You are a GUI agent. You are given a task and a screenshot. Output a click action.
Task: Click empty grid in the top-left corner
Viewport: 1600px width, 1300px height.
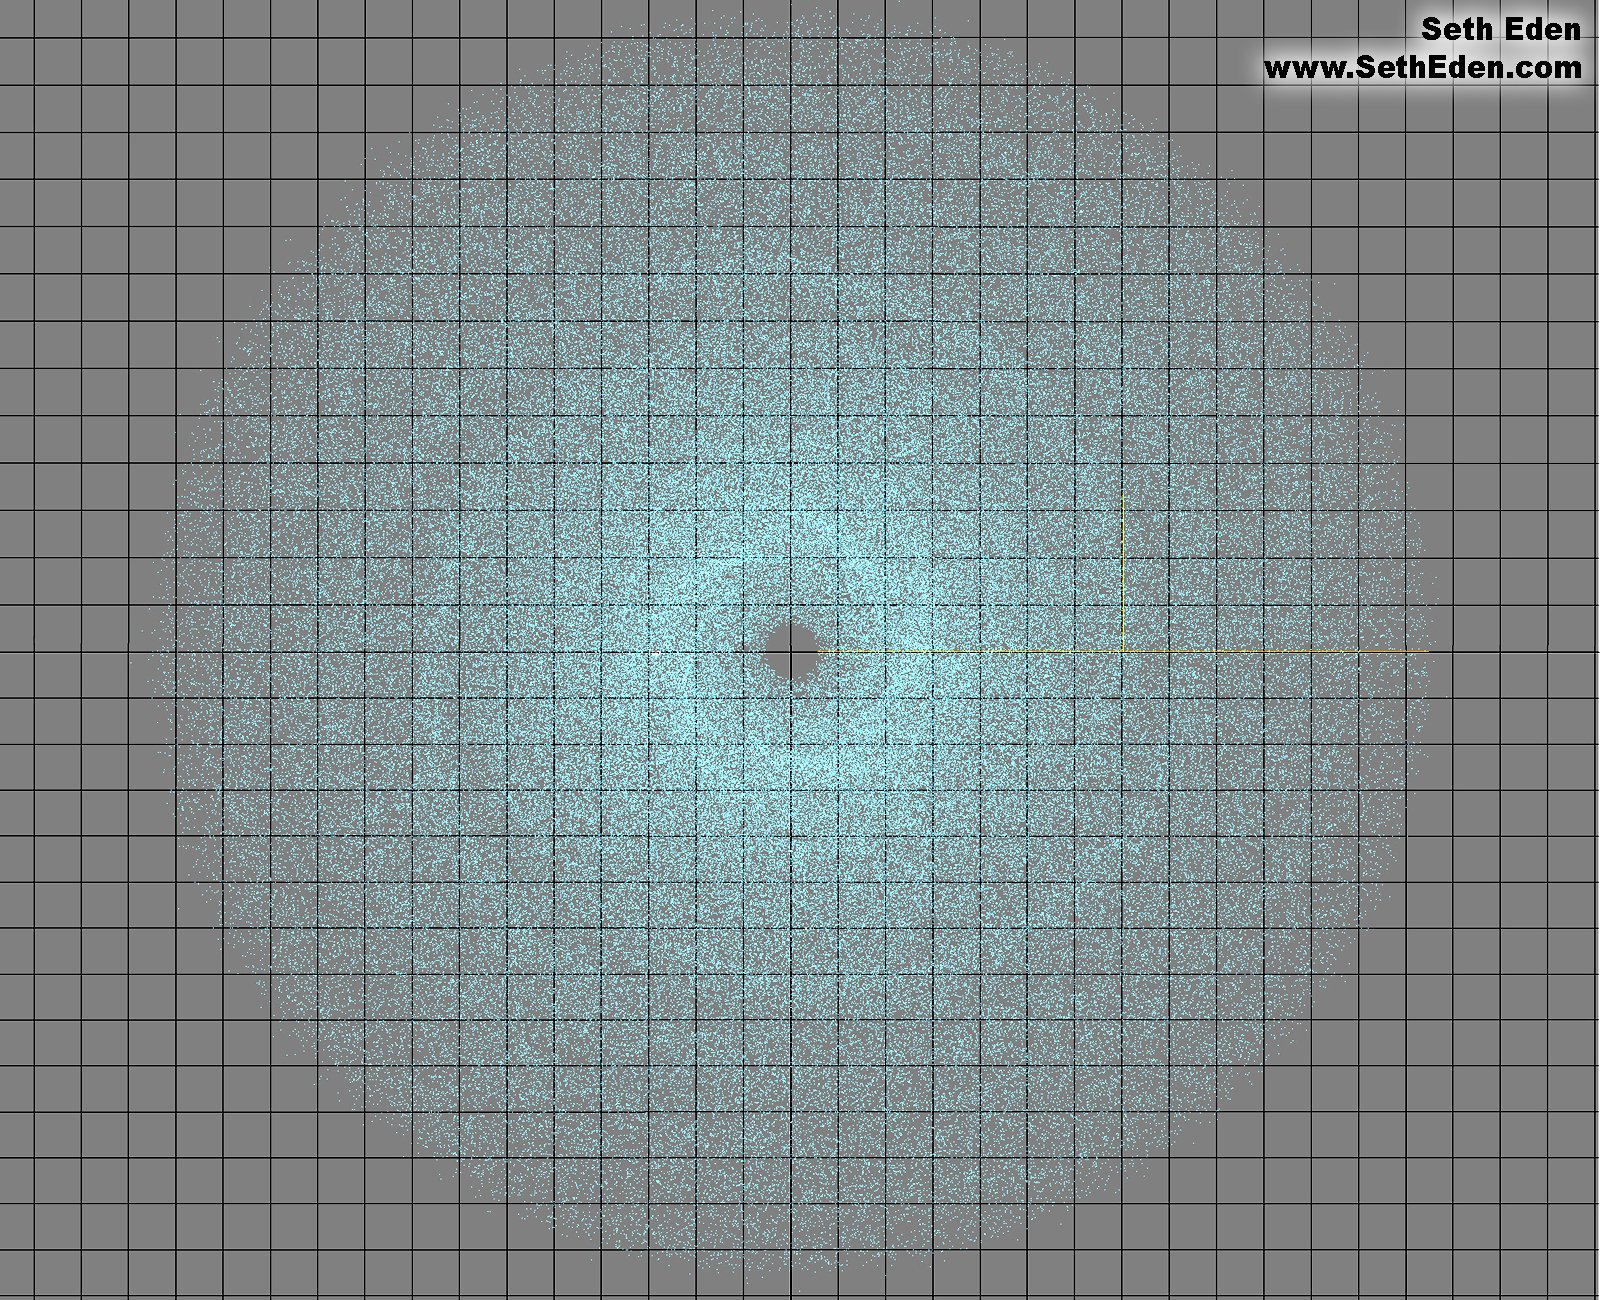coord(60,60)
